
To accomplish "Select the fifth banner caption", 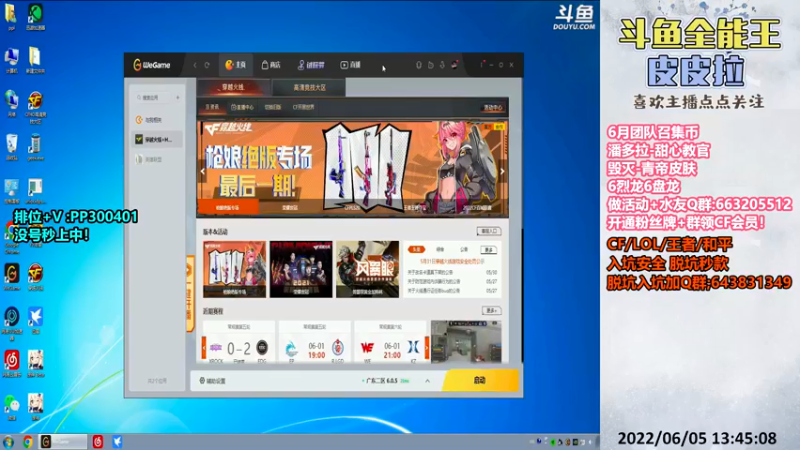I will tap(477, 208).
